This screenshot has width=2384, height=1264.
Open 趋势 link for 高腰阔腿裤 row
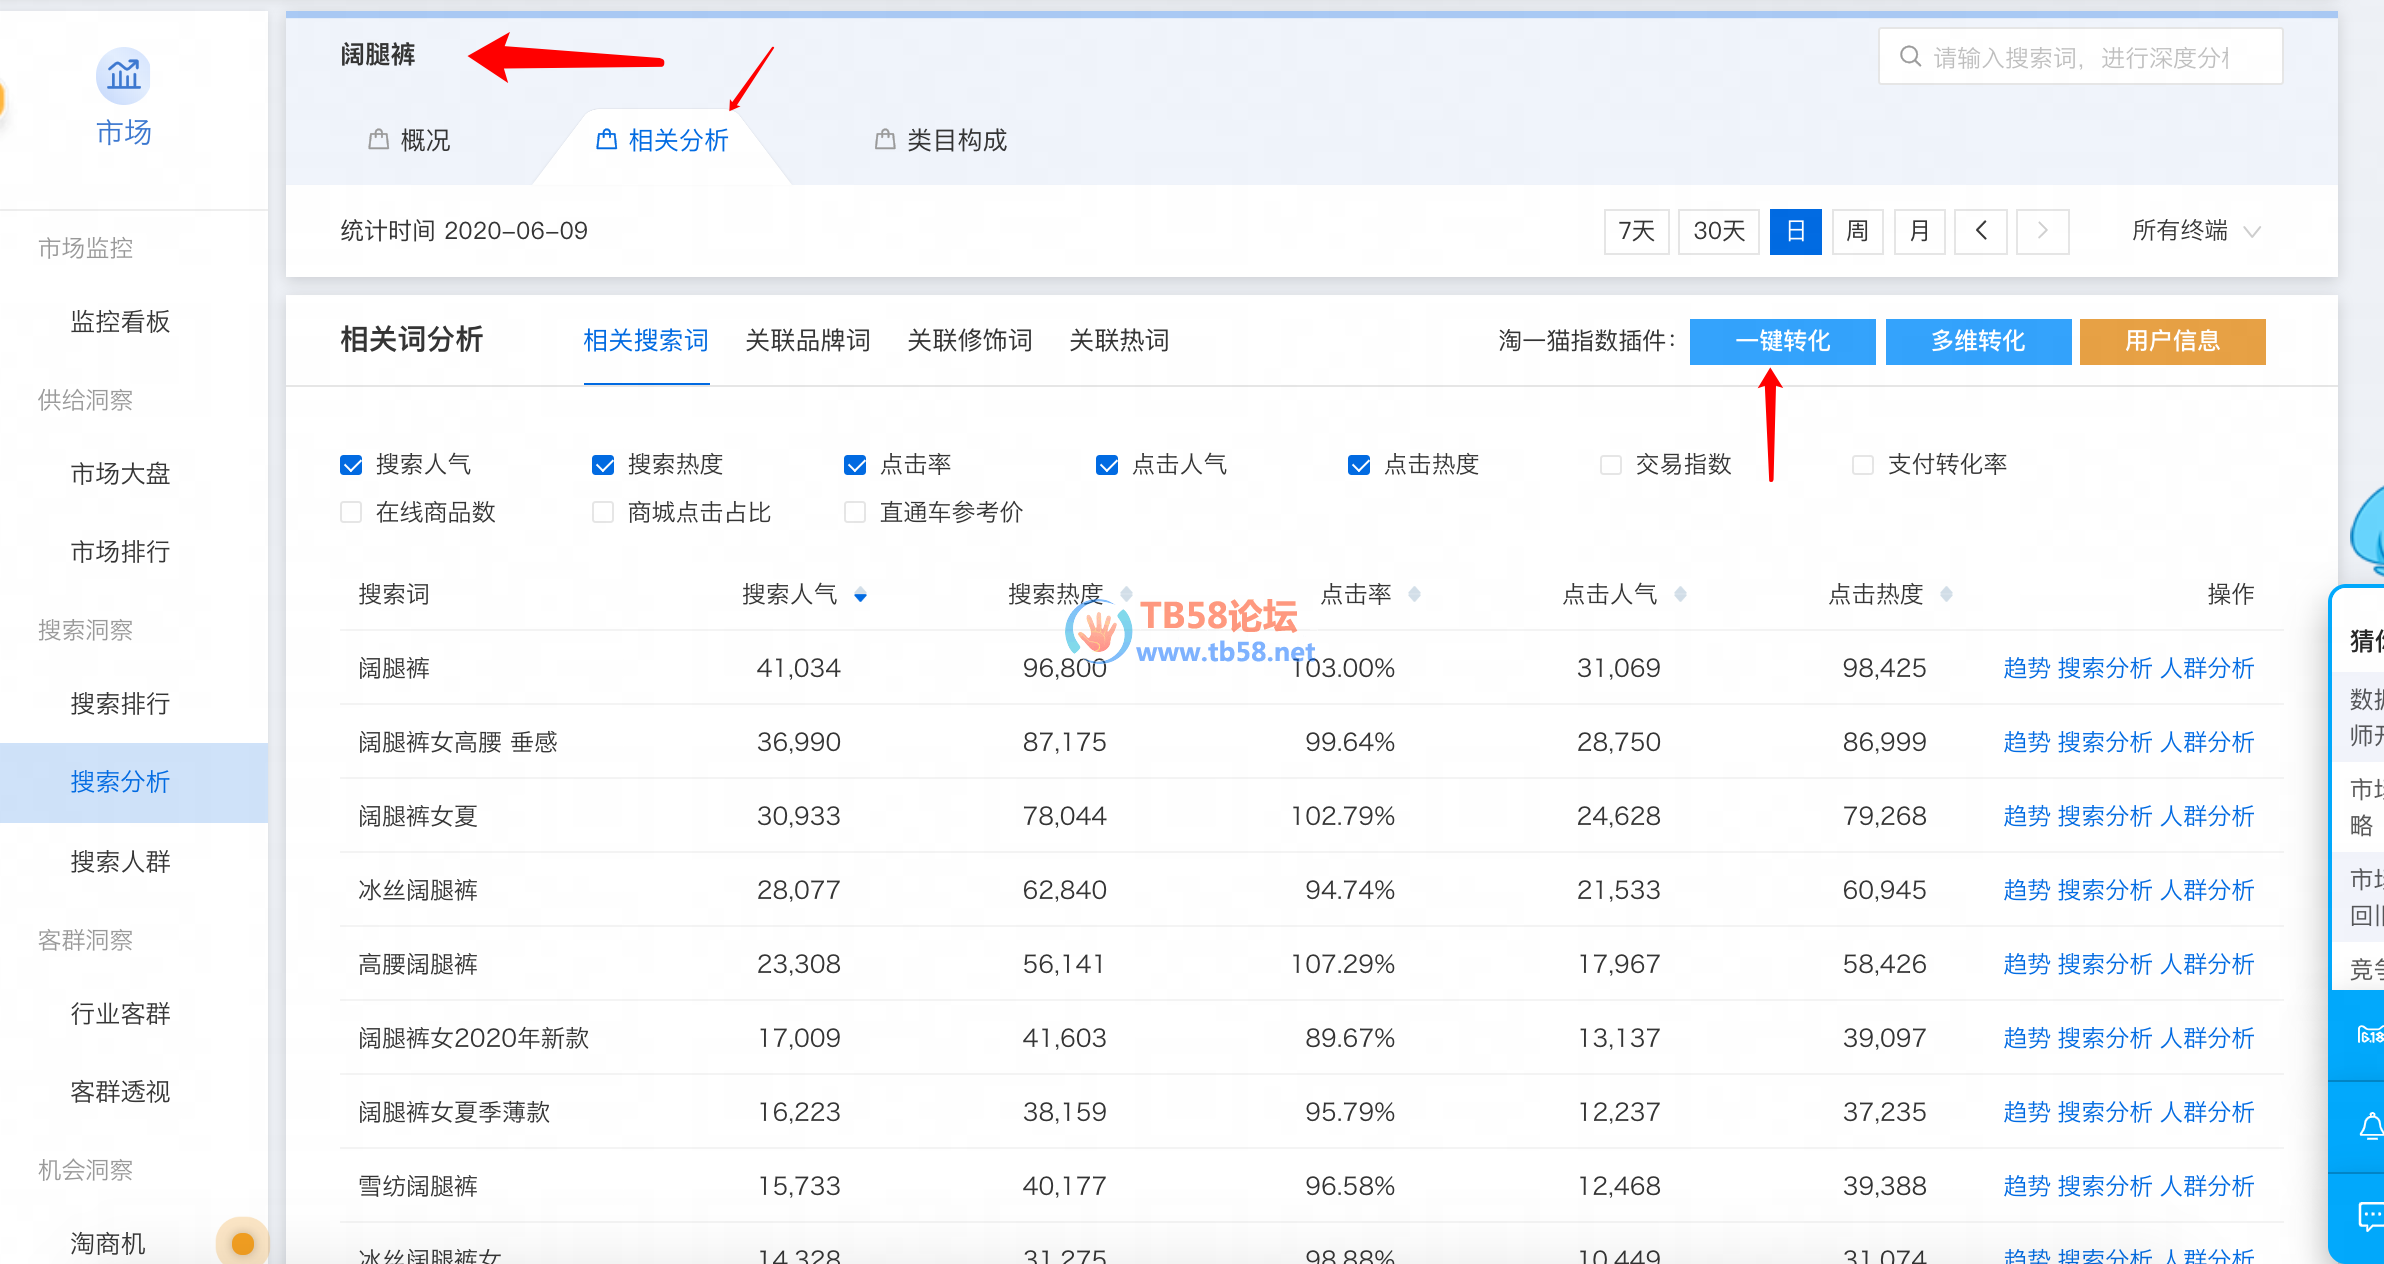pos(2027,964)
